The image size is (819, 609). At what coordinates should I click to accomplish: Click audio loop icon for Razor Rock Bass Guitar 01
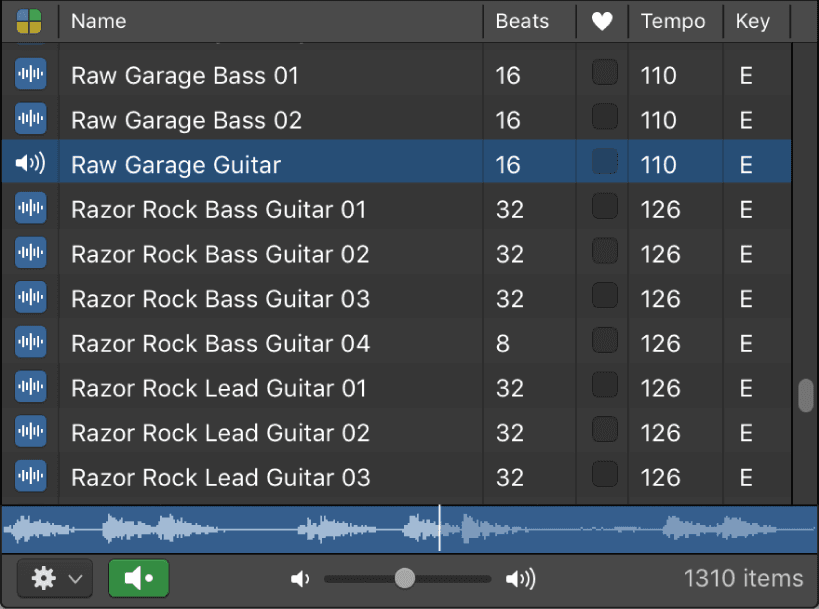(30, 208)
